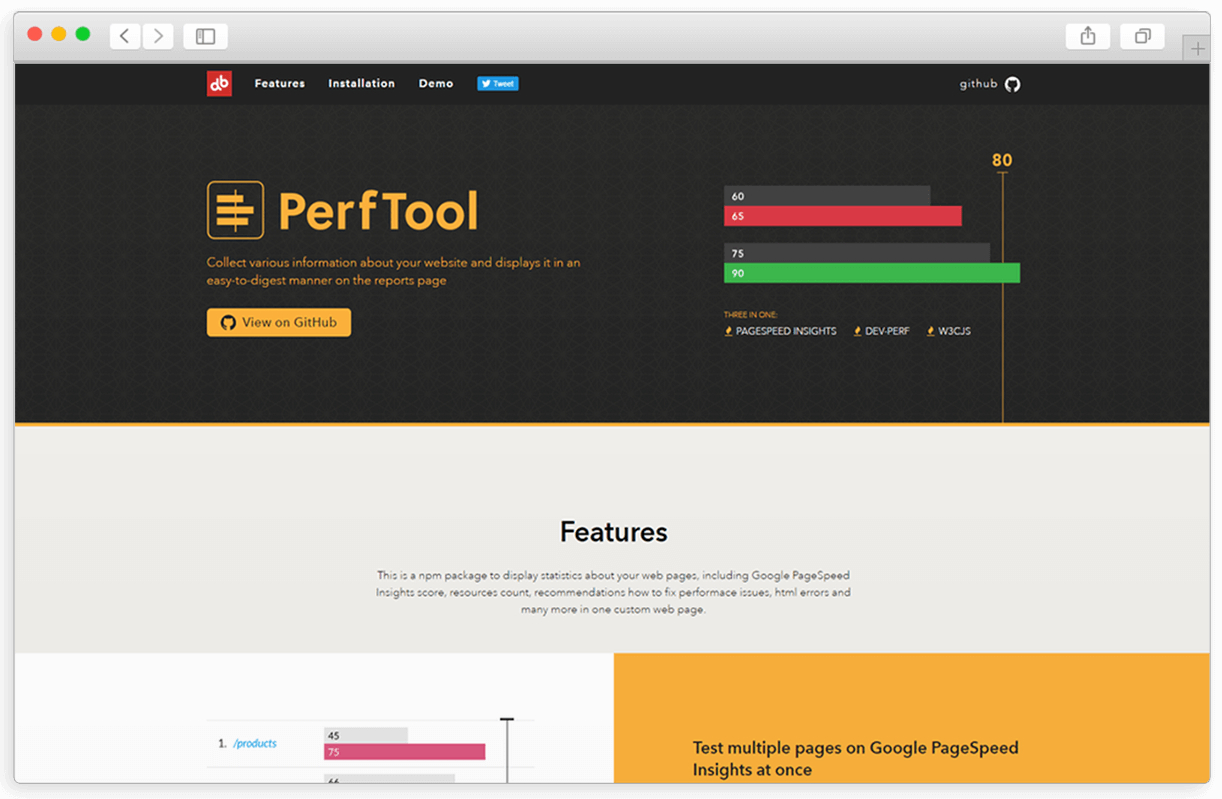The image size is (1222, 799).
Task: Select the DEV-PERF label
Action: point(888,331)
